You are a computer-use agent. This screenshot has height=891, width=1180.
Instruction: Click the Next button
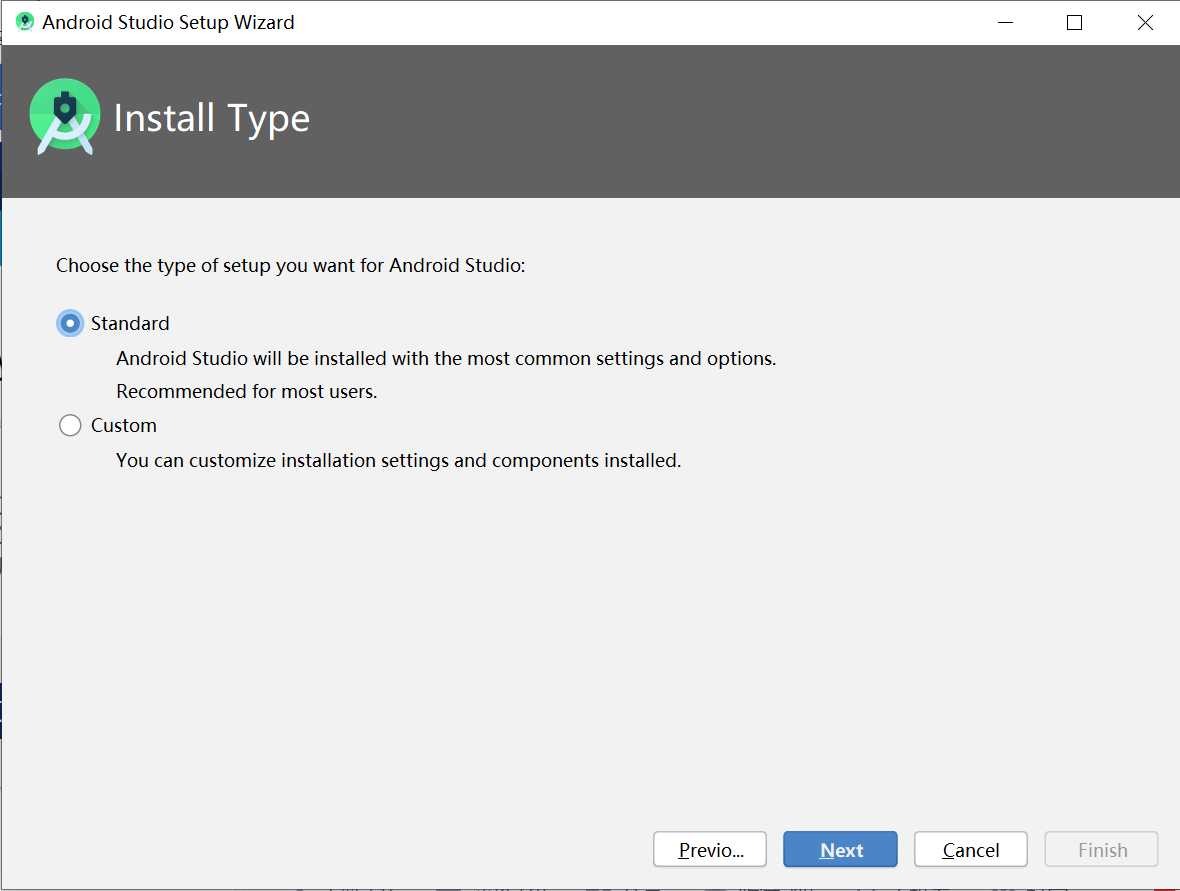tap(840, 850)
